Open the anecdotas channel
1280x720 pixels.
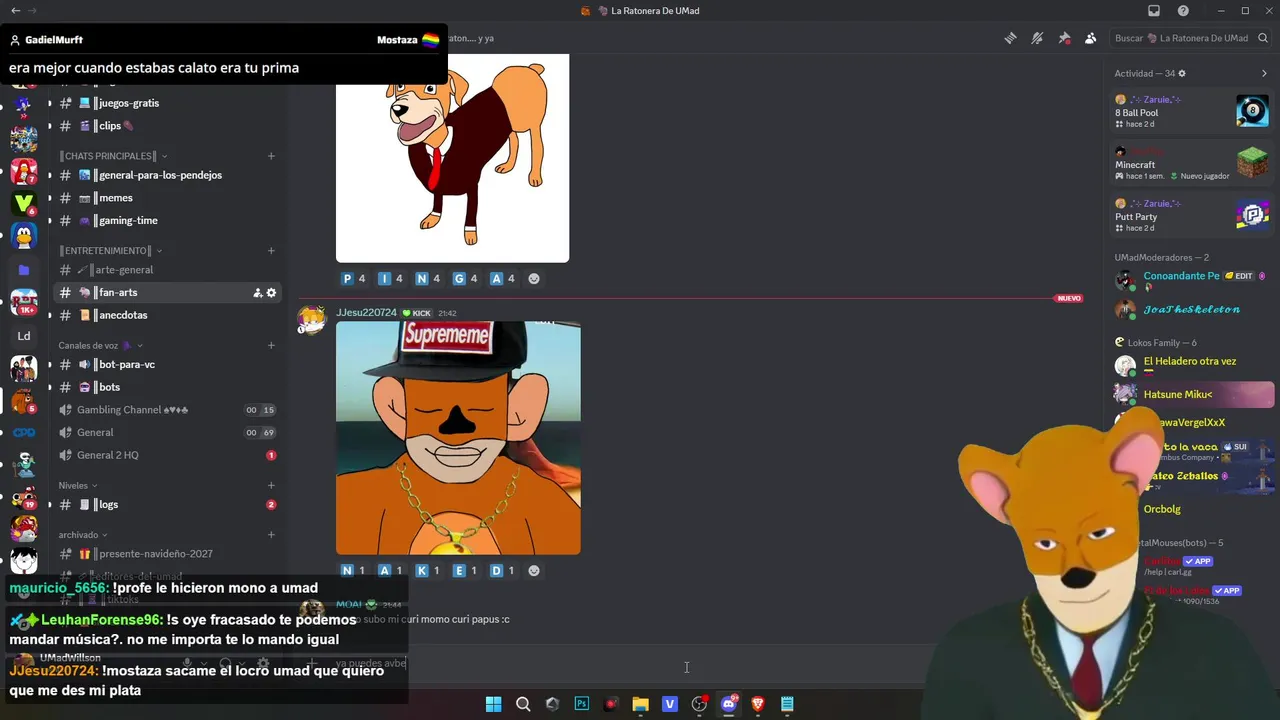pyautogui.click(x=168, y=315)
